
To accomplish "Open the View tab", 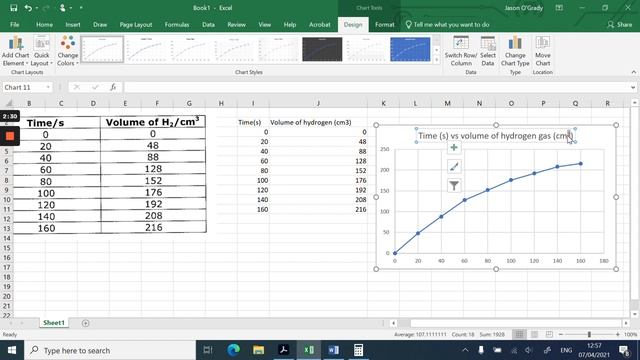I will tap(264, 24).
